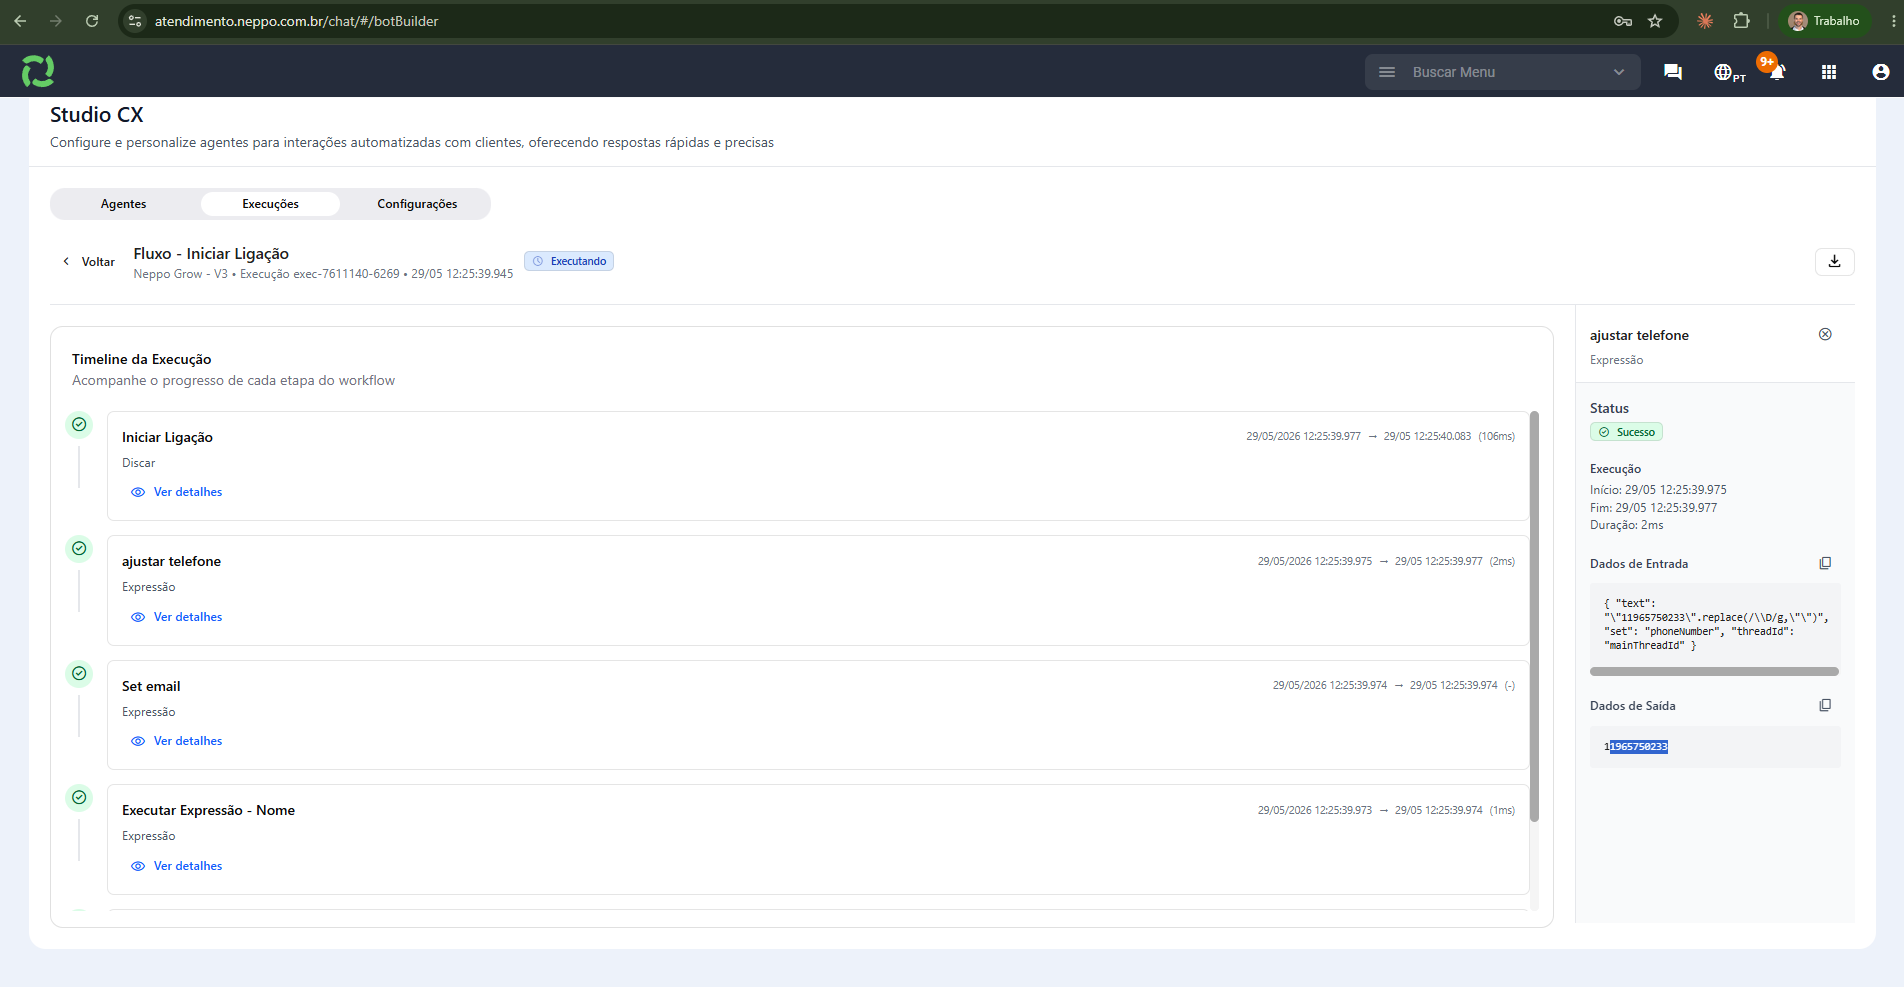Click the Set email success check icon
This screenshot has width=1904, height=987.
[x=79, y=673]
